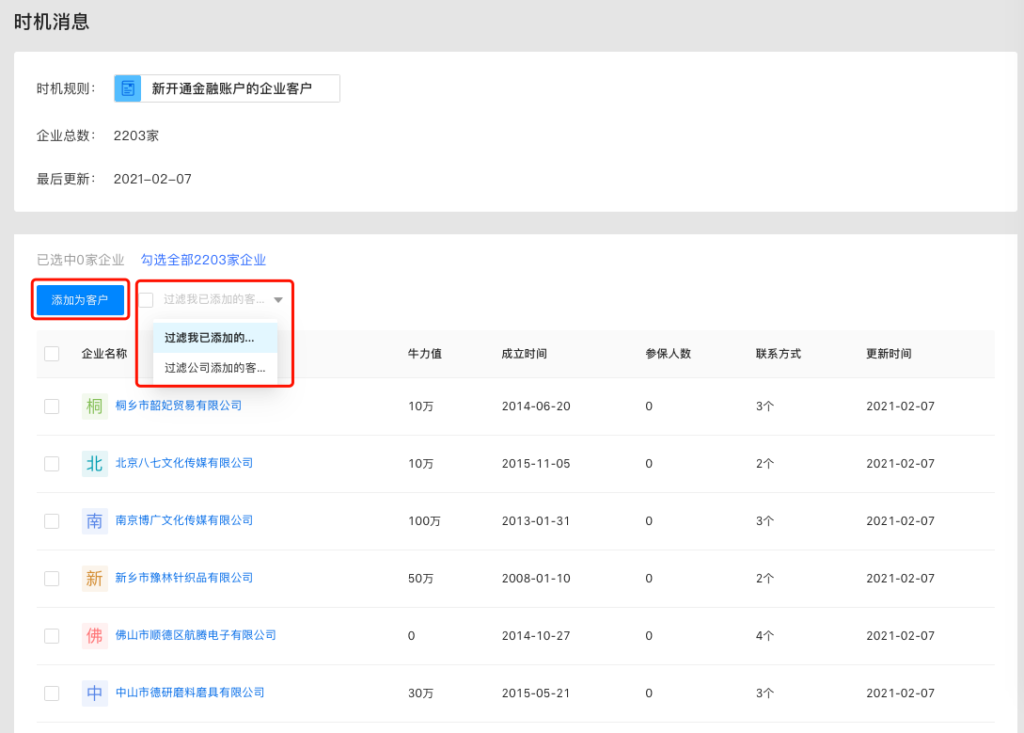
Task: Open 北京八七文化传媒有限公司 company link
Action: coord(184,463)
